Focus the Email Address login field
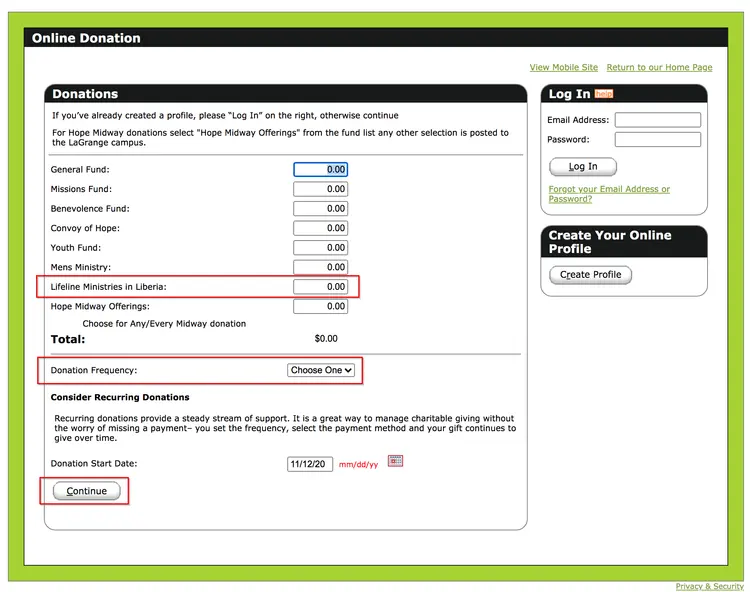 coord(657,120)
